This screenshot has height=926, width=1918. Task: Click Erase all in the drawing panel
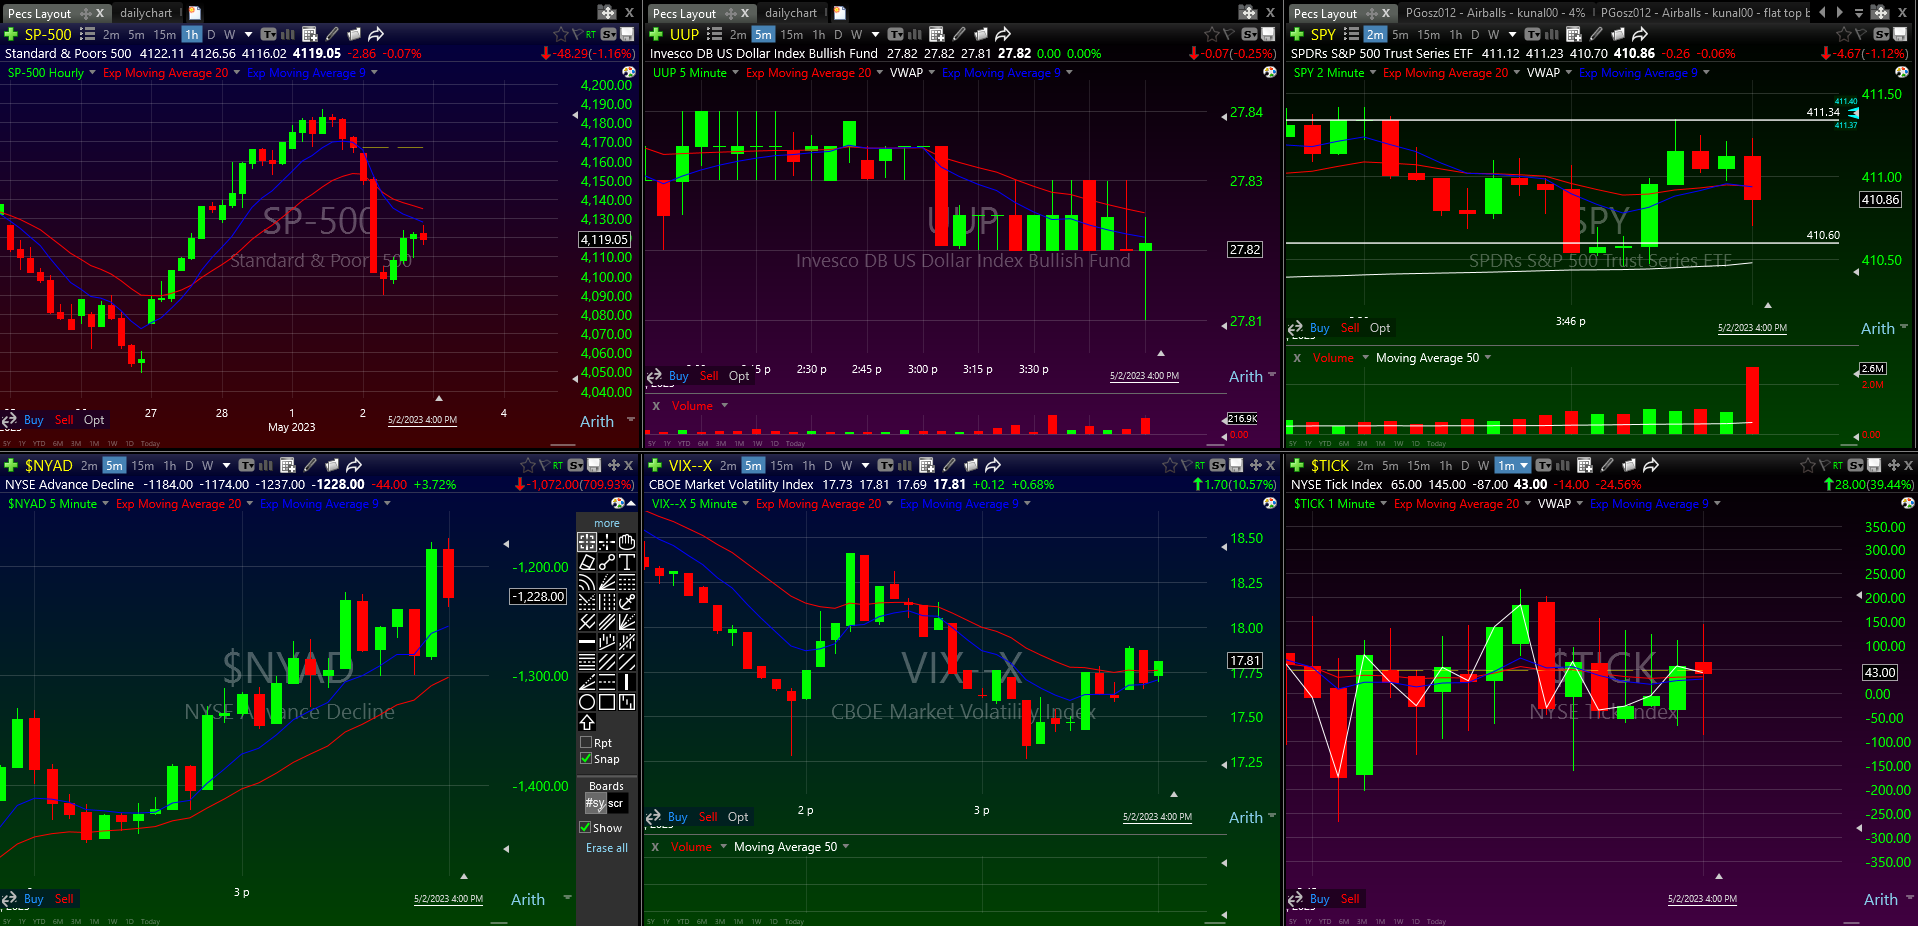607,848
